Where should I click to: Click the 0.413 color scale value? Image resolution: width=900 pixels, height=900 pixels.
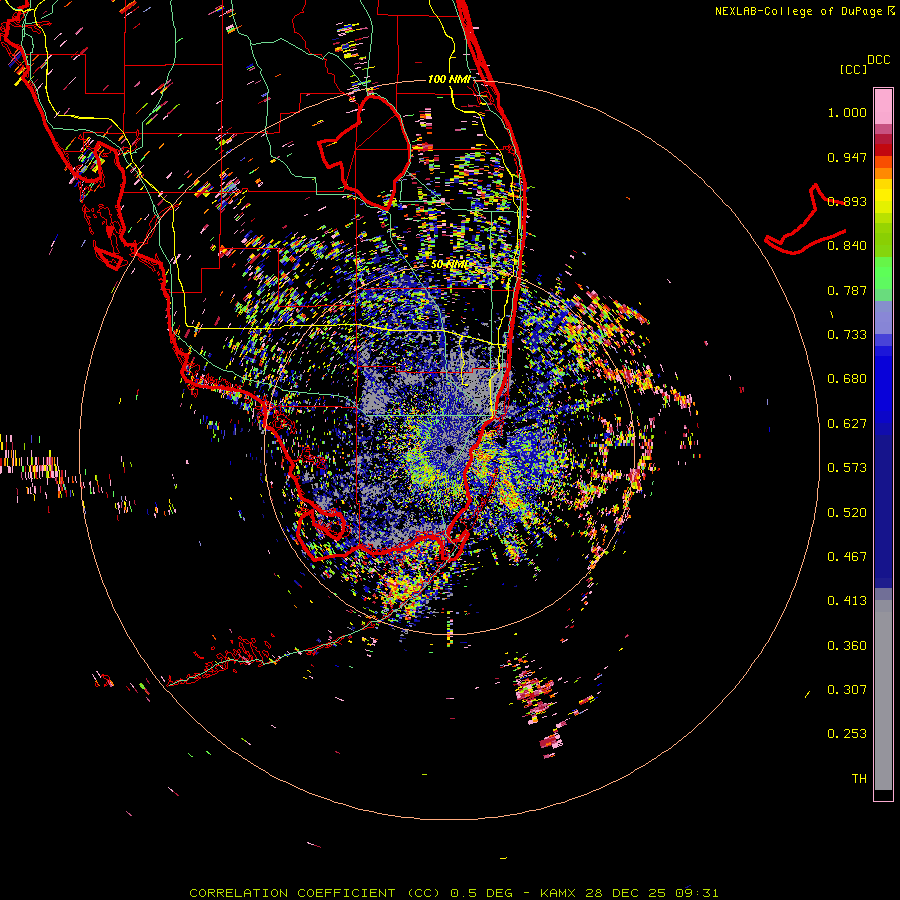point(847,601)
